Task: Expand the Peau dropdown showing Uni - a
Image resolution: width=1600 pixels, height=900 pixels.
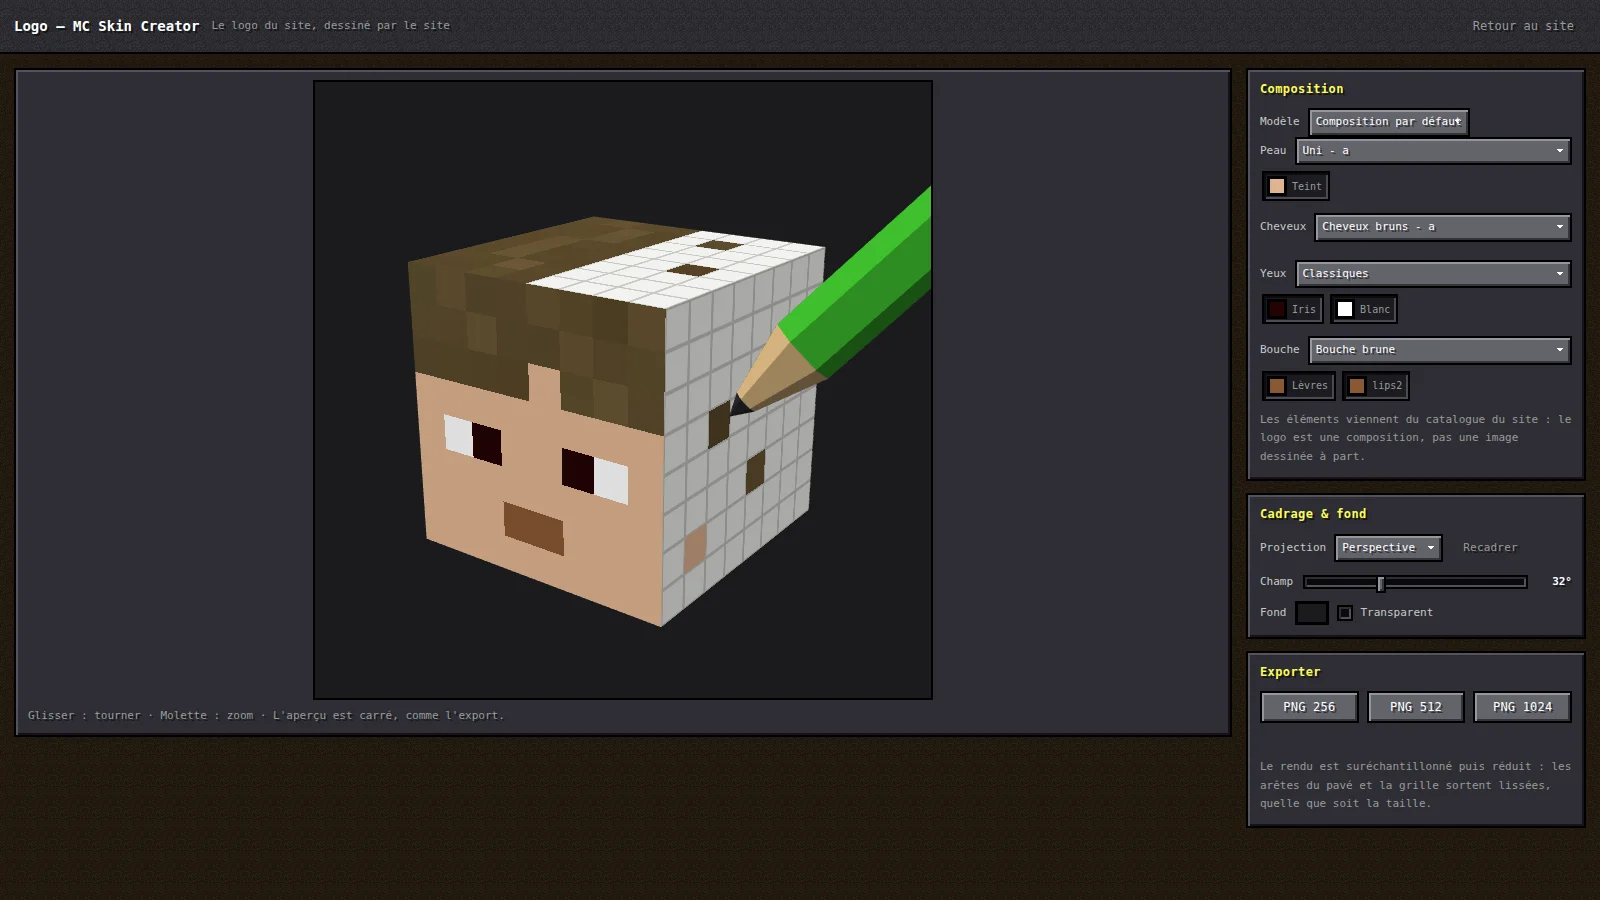Action: coord(1433,151)
